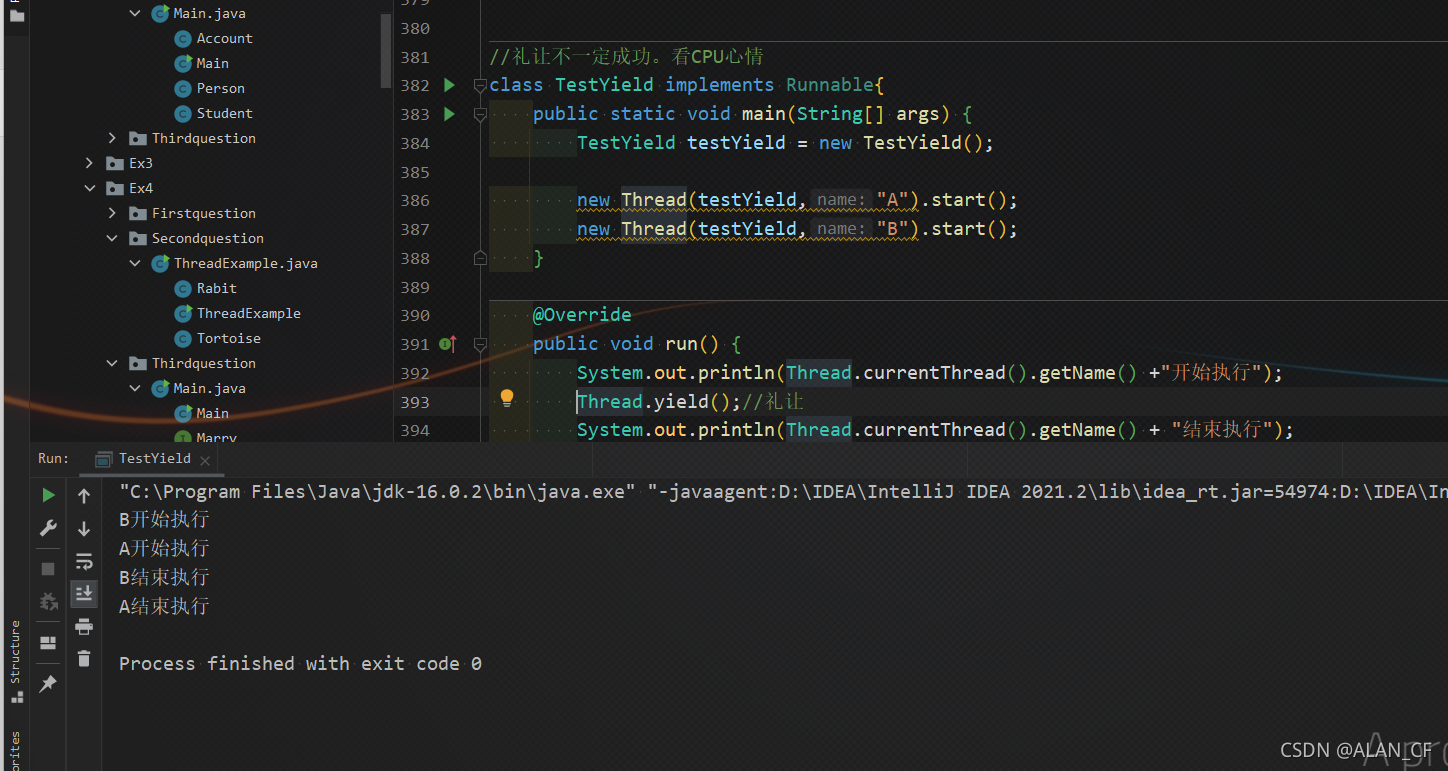Click the "A" string on line 386
Screen dimensions: 1448x771
click(893, 200)
